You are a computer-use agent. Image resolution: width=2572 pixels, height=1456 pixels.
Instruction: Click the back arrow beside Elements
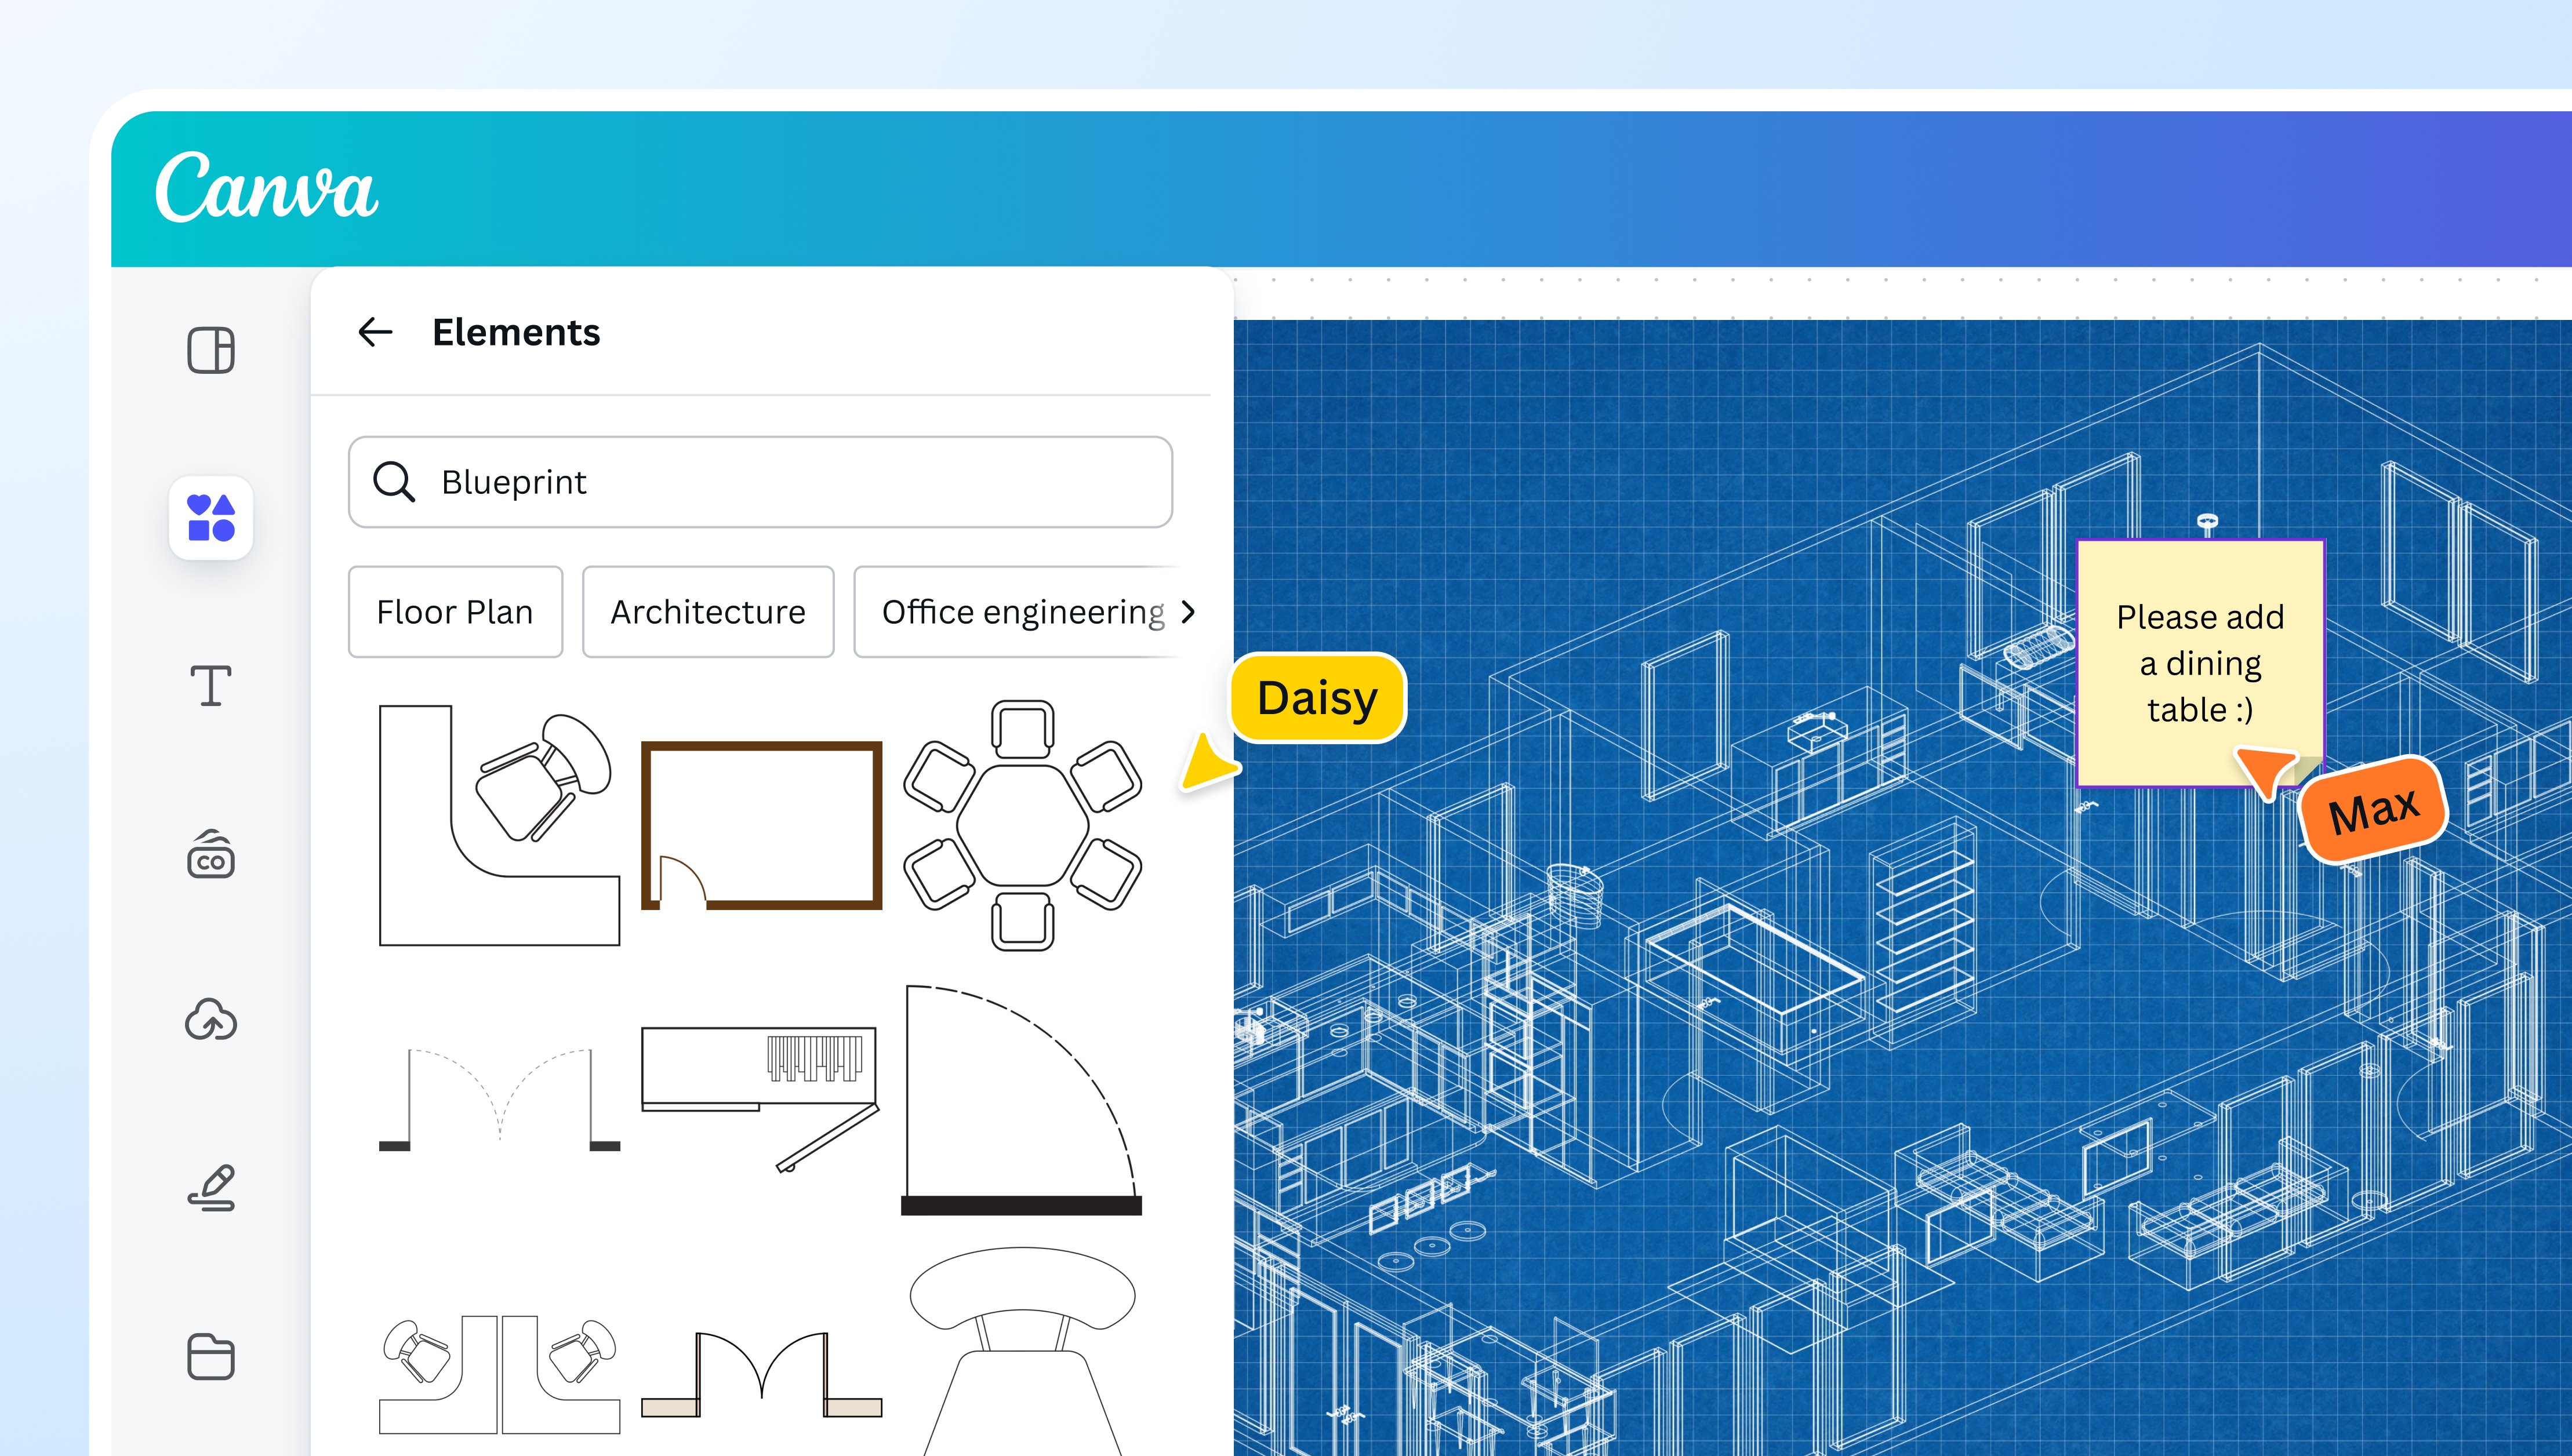(375, 332)
